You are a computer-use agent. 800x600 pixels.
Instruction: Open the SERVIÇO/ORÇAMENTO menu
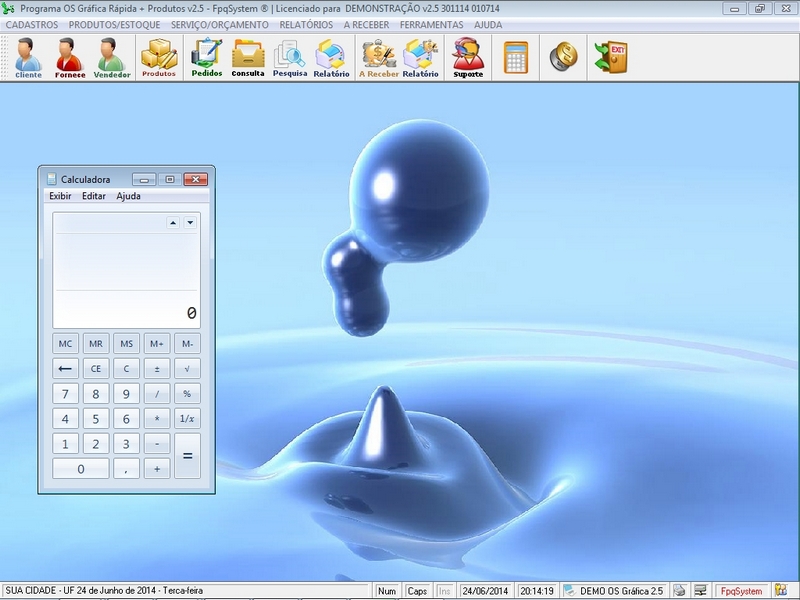point(219,24)
